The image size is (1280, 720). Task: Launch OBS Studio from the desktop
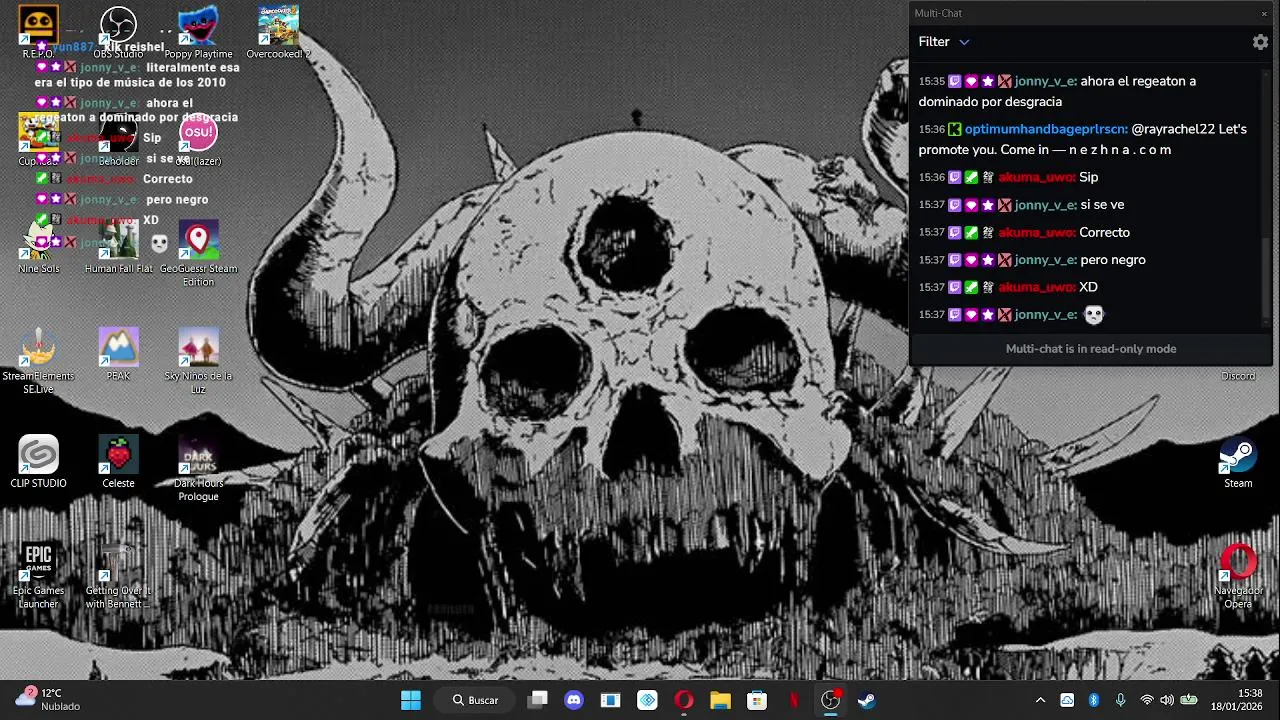118,31
